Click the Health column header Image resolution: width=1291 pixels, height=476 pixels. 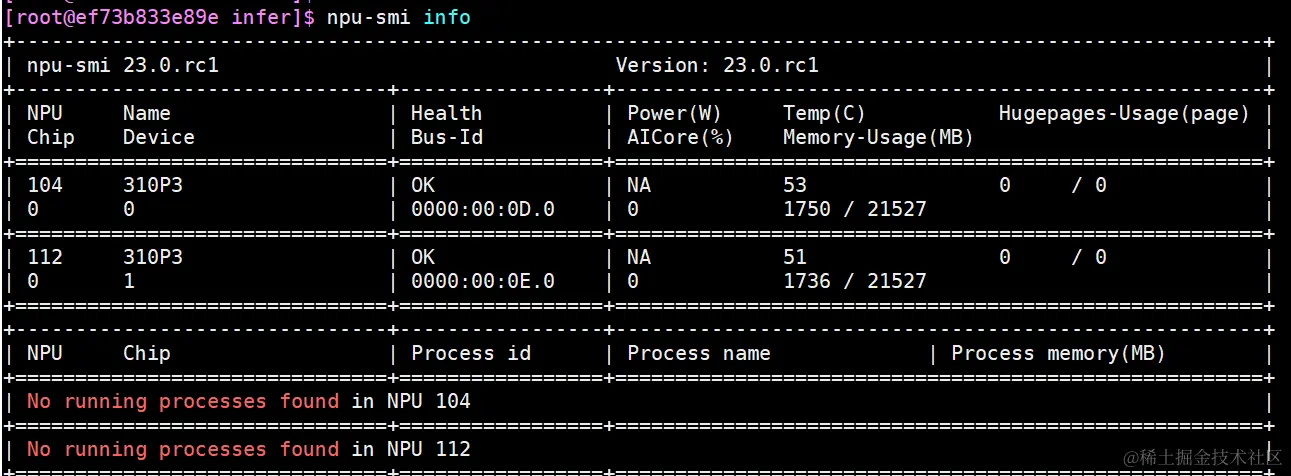click(x=447, y=113)
